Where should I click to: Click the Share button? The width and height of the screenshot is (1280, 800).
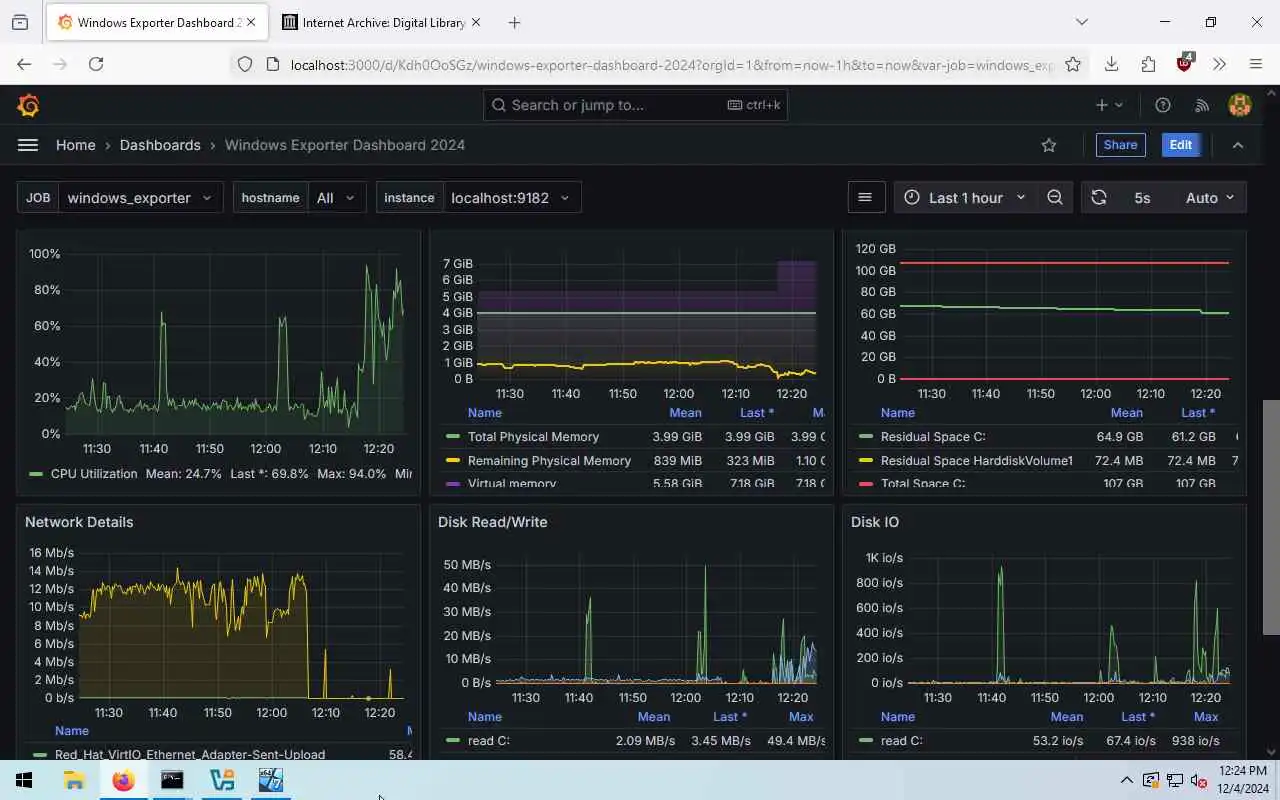click(1120, 145)
